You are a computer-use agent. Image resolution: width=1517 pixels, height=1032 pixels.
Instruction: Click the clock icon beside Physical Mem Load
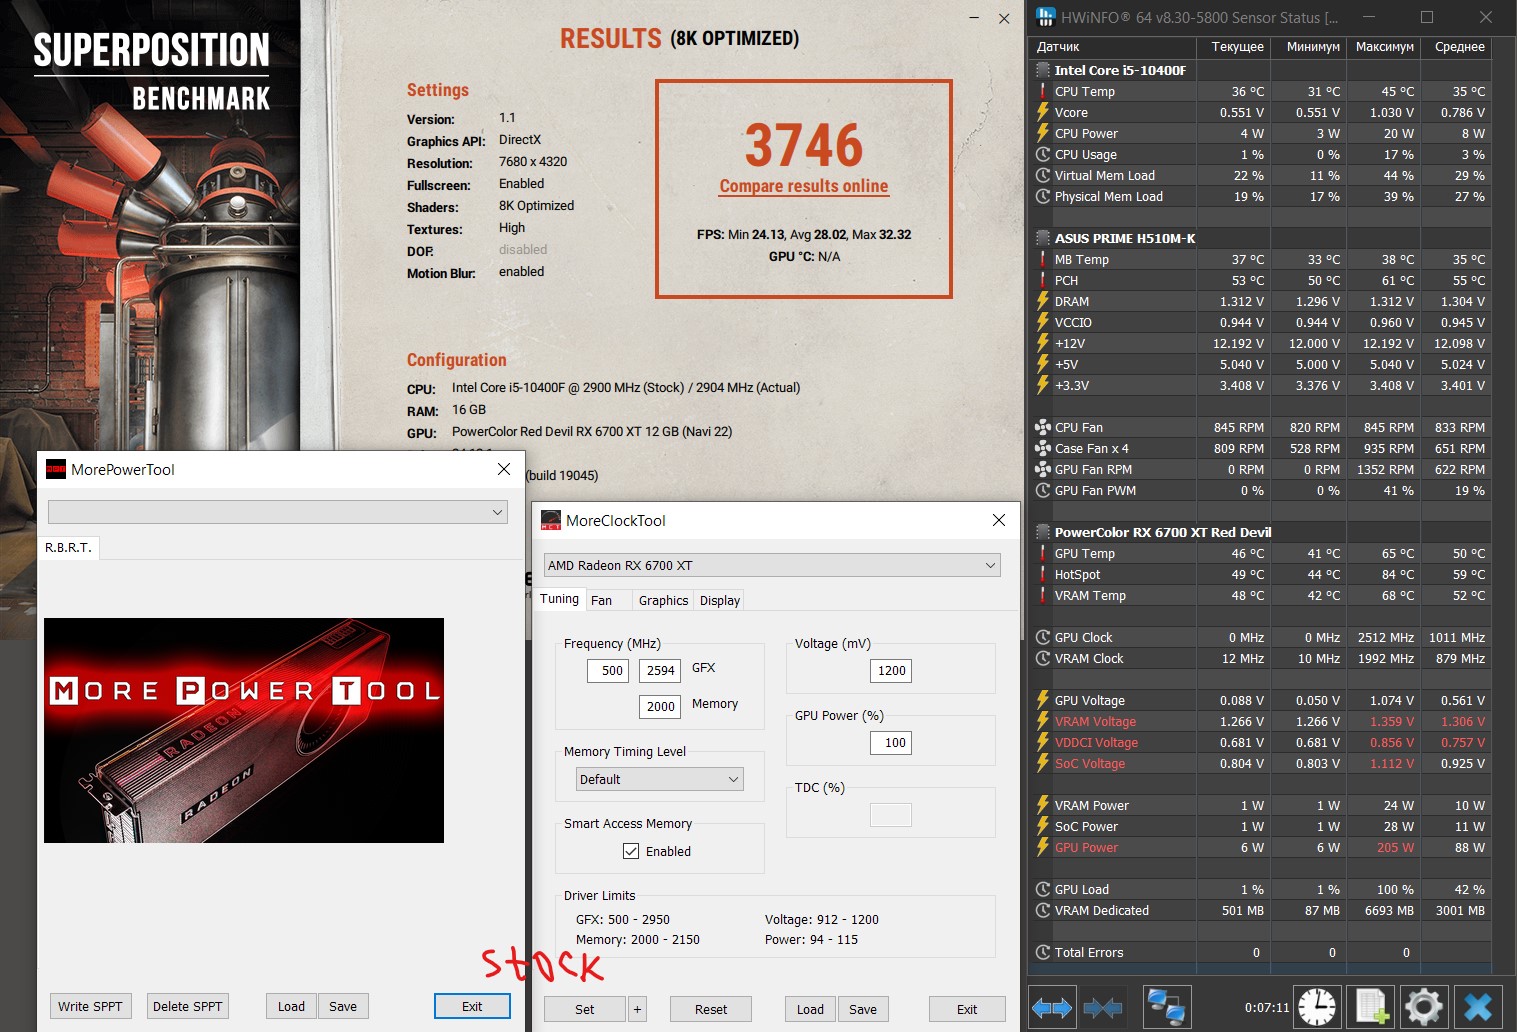click(x=1042, y=196)
